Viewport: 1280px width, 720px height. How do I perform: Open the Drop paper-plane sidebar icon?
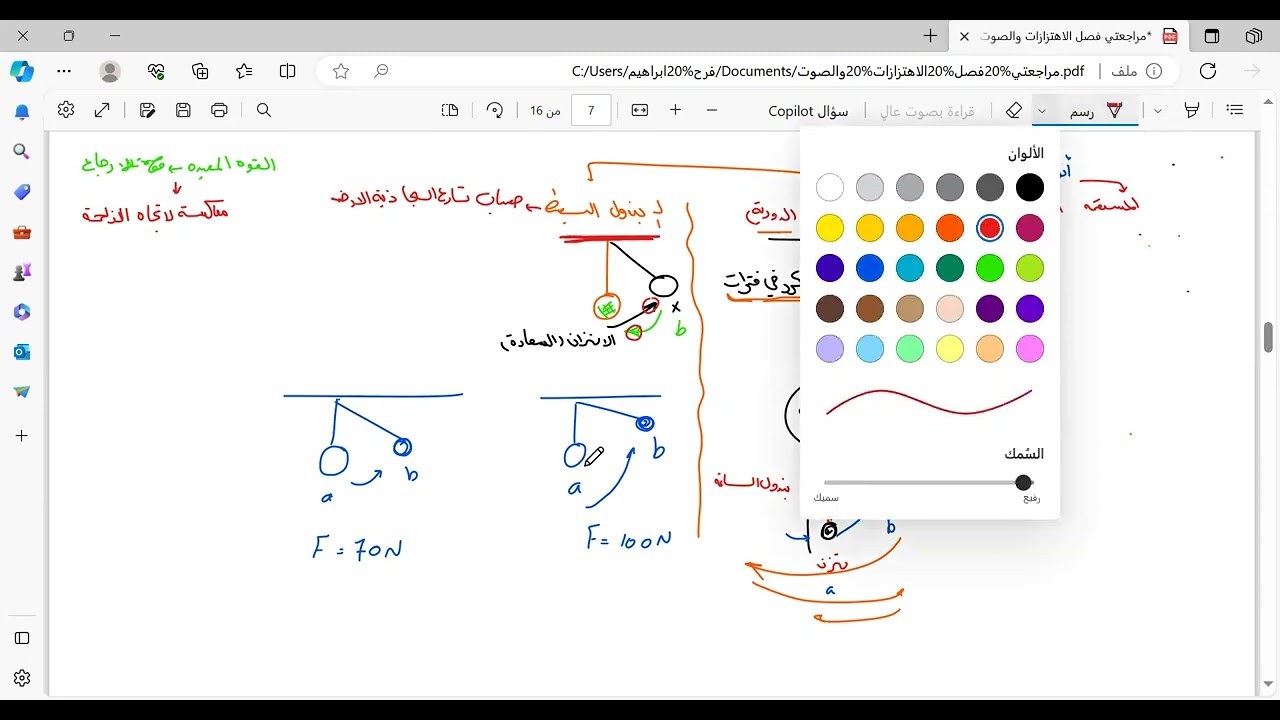22,392
